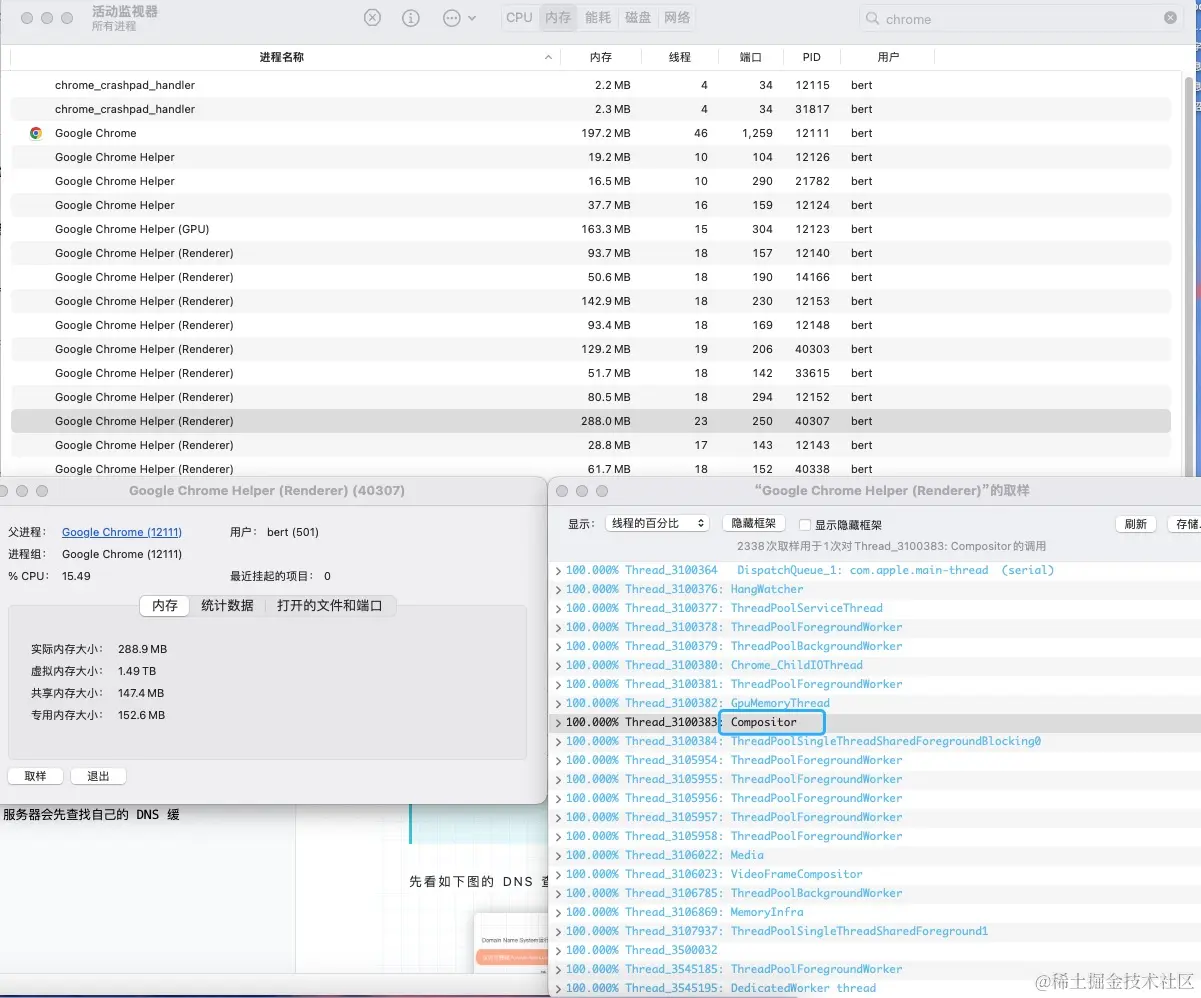This screenshot has width=1201, height=998.
Task: Switch to the 网络 tab
Action: click(677, 18)
